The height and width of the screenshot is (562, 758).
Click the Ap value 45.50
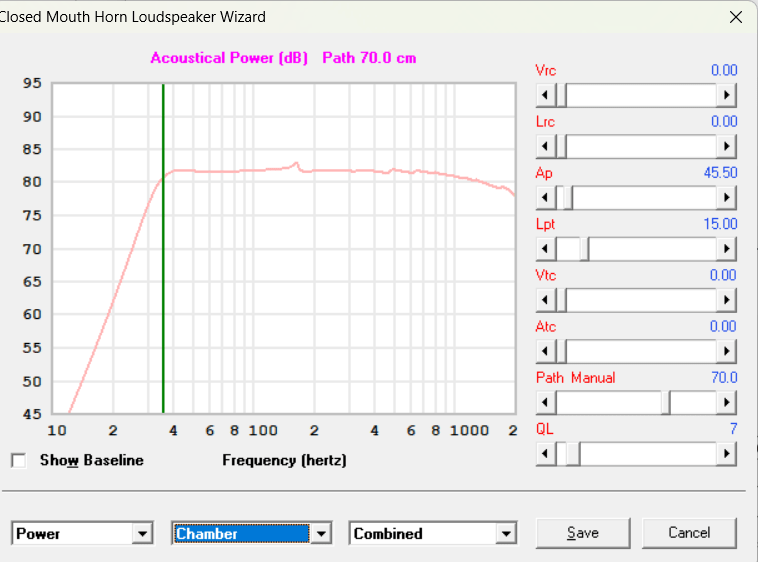(720, 173)
